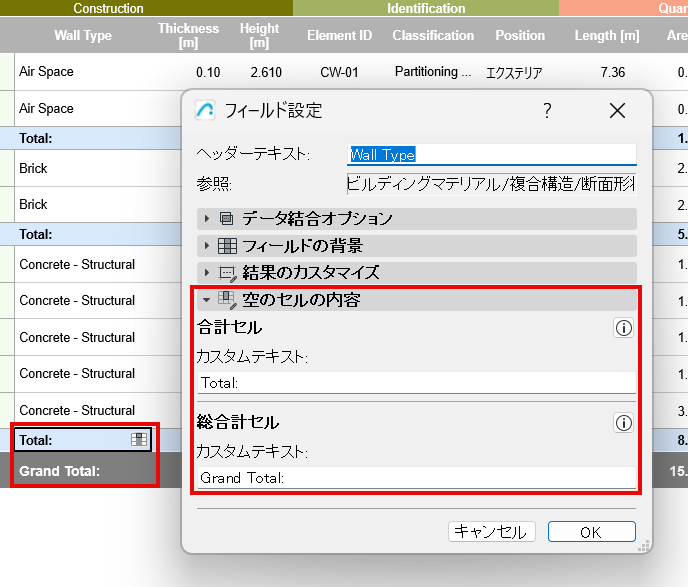
Task: Select the Length [m] column header
Action: (x=607, y=35)
